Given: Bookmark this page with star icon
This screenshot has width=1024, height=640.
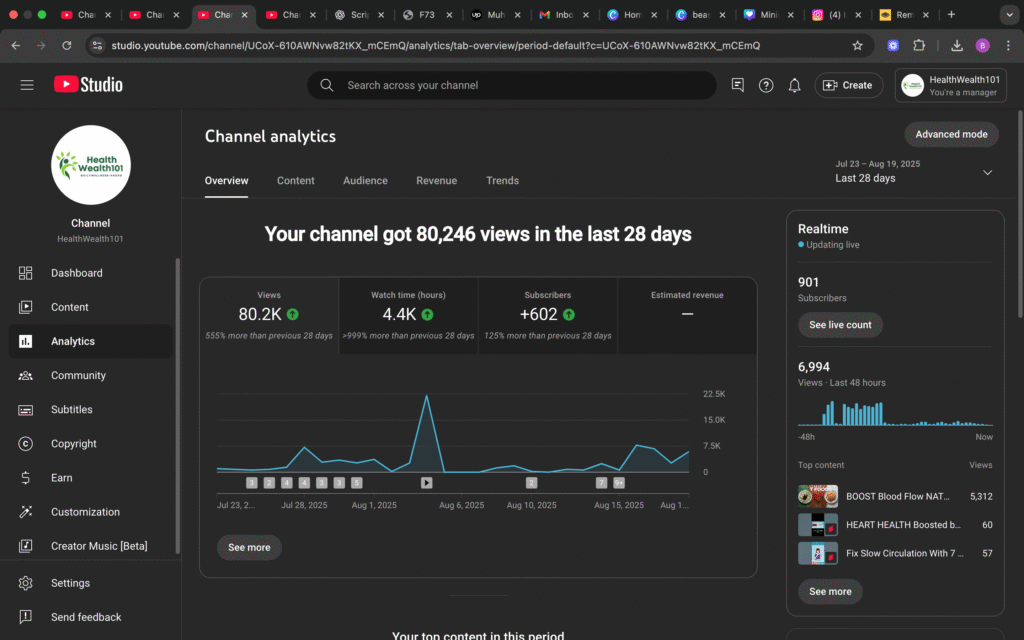Looking at the screenshot, I should [x=857, y=46].
